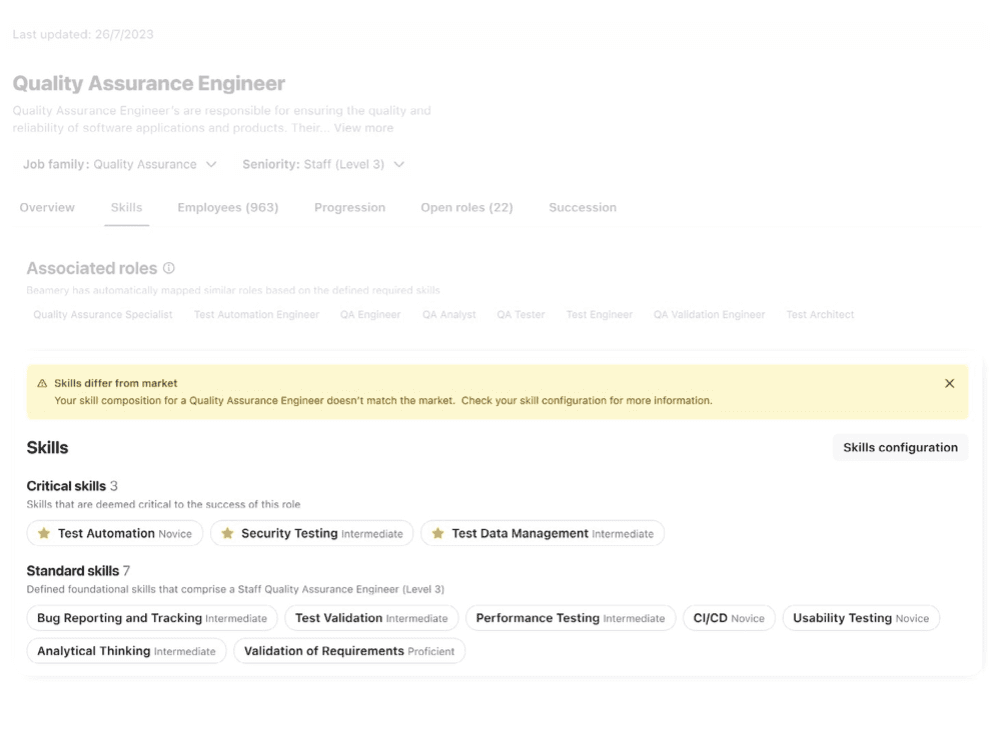The width and height of the screenshot is (1008, 742).
Task: Click the Performance Testing skill chip
Action: point(570,618)
